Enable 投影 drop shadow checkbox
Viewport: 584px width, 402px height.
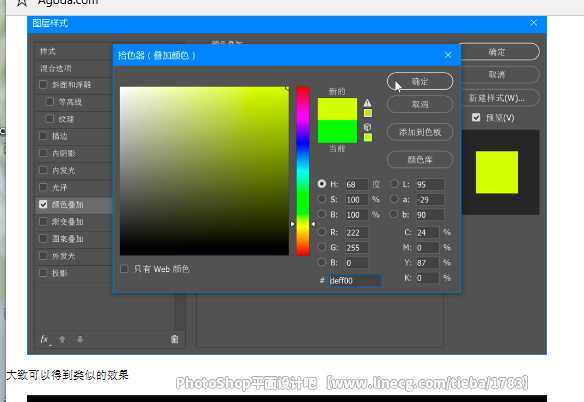[x=43, y=273]
